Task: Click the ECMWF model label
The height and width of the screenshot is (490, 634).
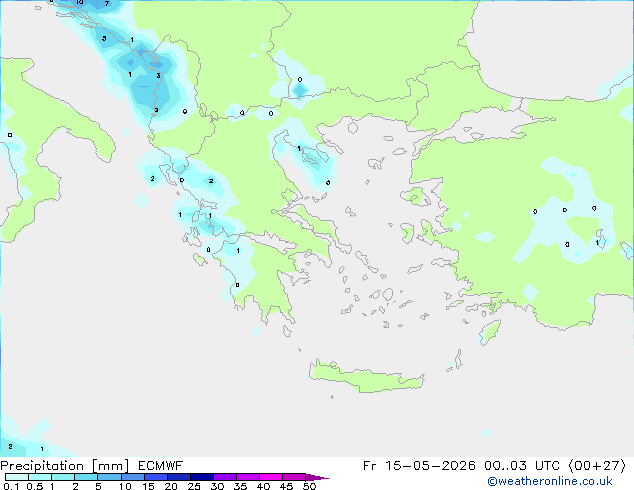Action: [161, 466]
